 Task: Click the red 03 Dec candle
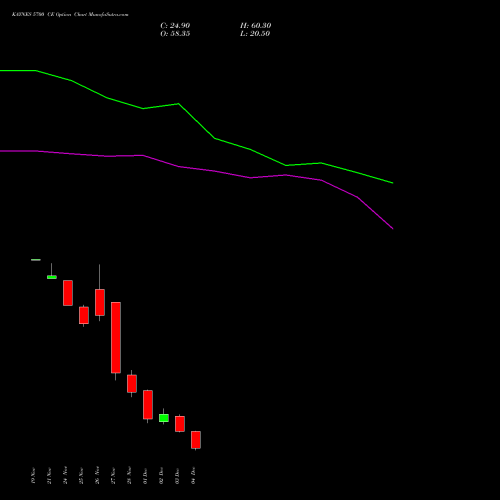tap(180, 424)
